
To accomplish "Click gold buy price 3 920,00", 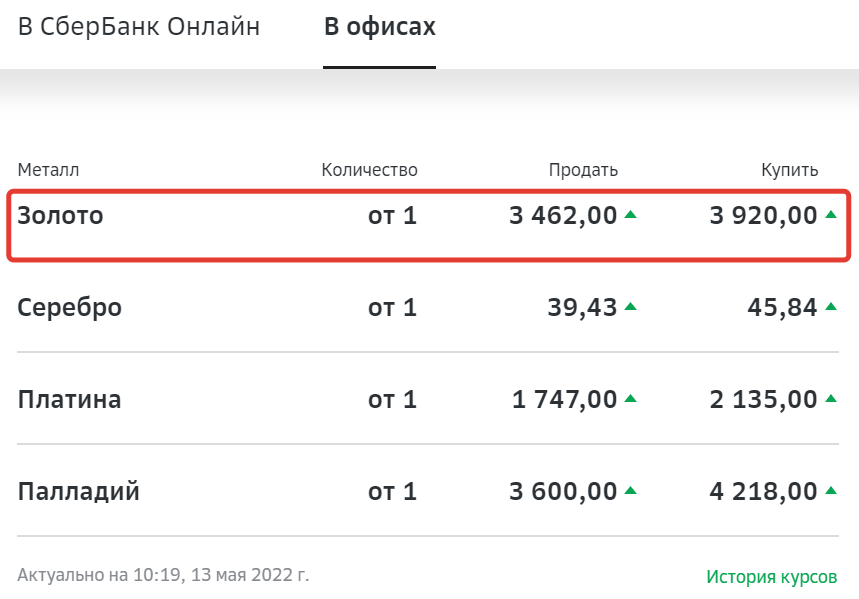I will (x=763, y=215).
